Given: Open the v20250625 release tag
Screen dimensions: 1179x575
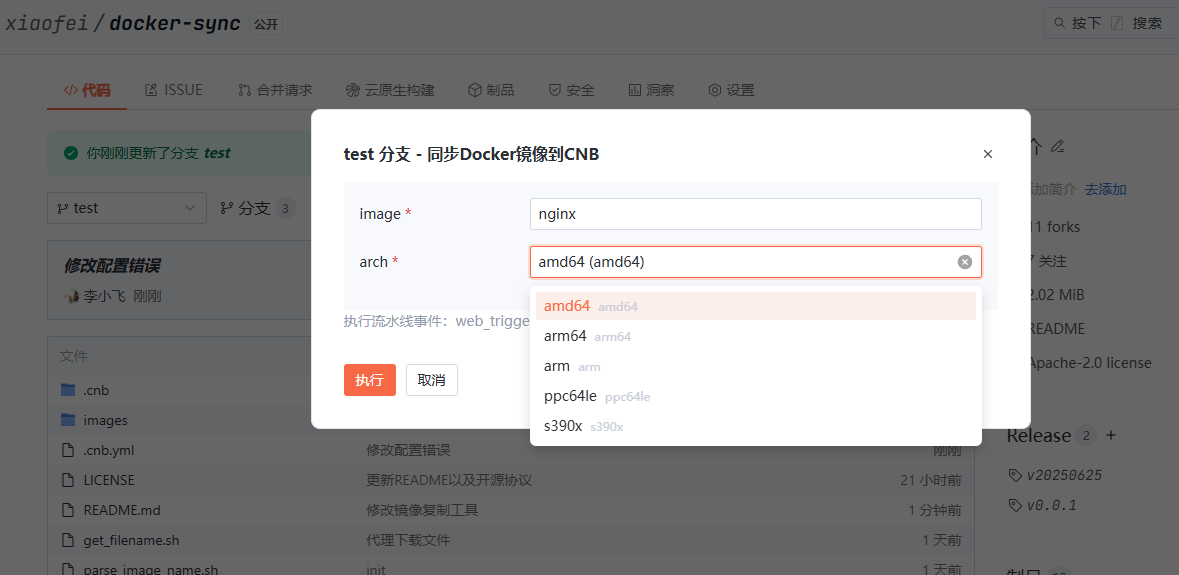Looking at the screenshot, I should click(x=1065, y=475).
